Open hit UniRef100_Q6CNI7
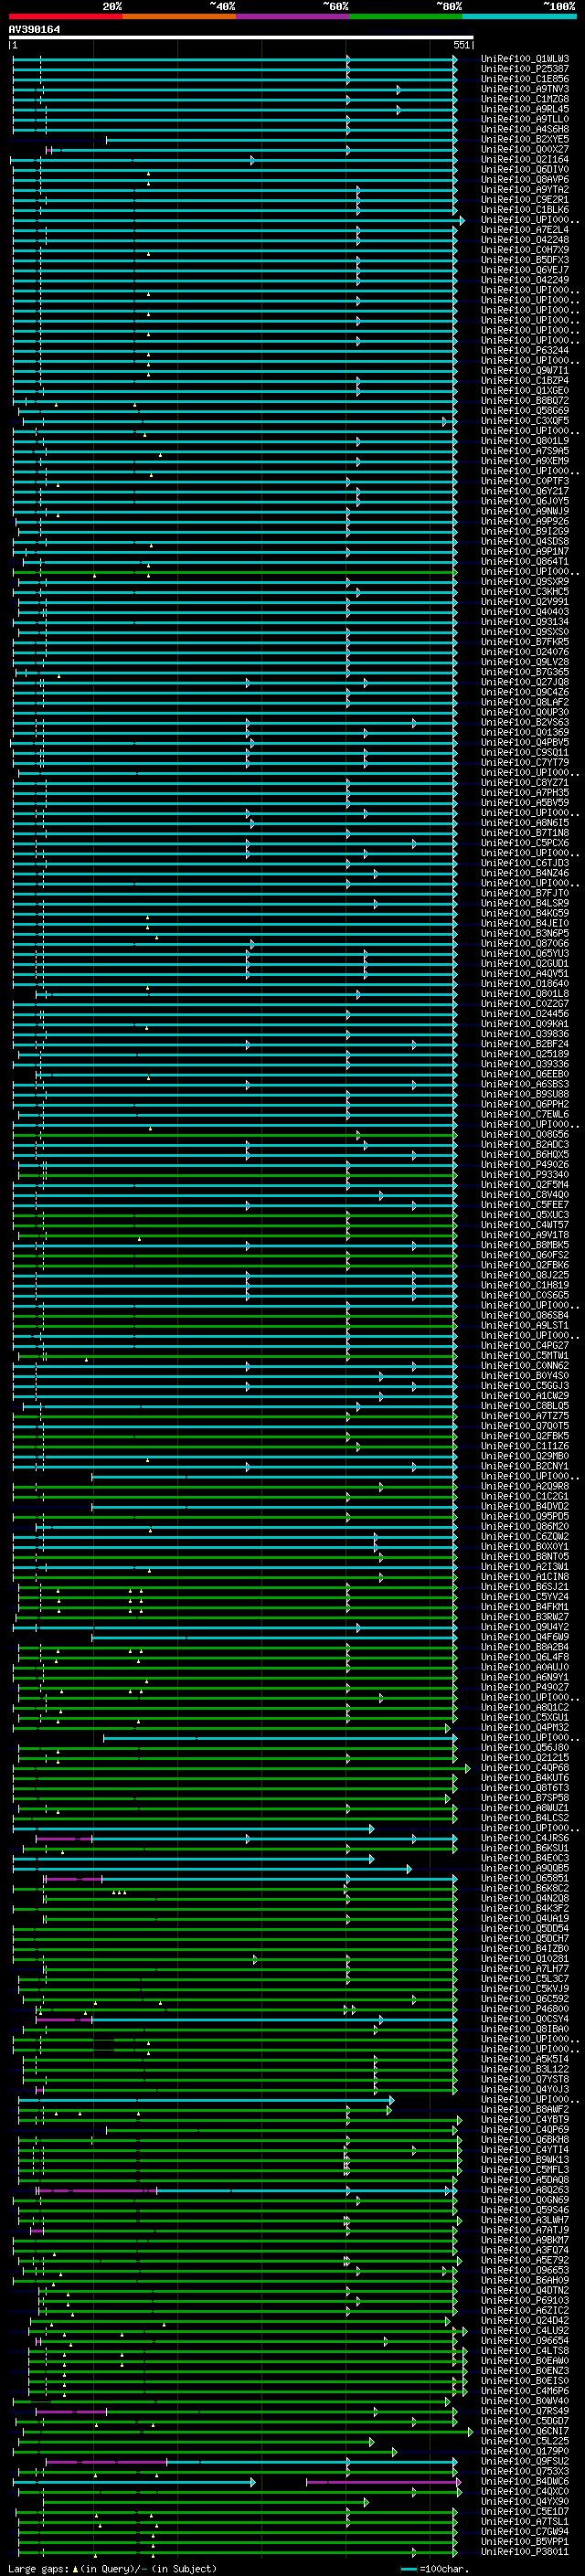The height and width of the screenshot is (2576, 585). 525,2430
